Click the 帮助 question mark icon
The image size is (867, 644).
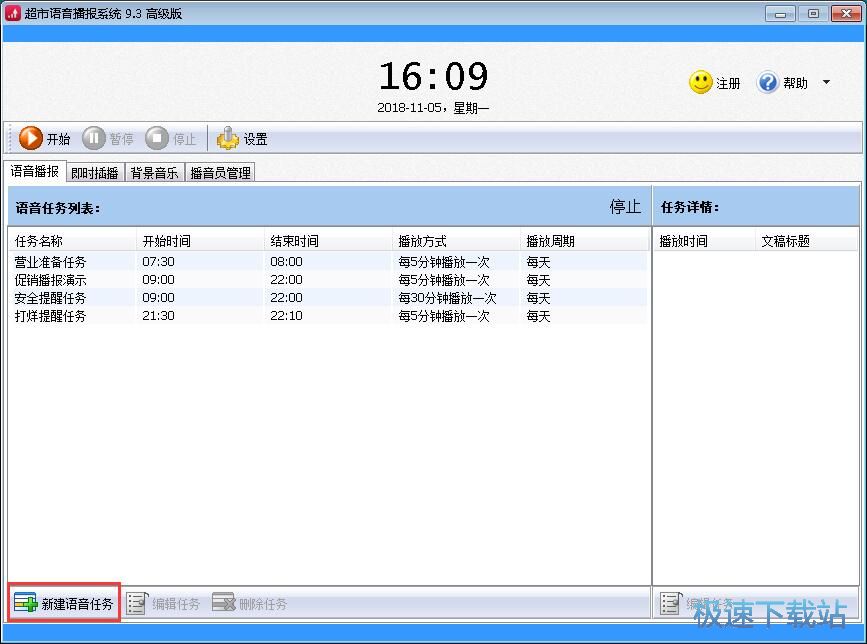click(x=765, y=83)
